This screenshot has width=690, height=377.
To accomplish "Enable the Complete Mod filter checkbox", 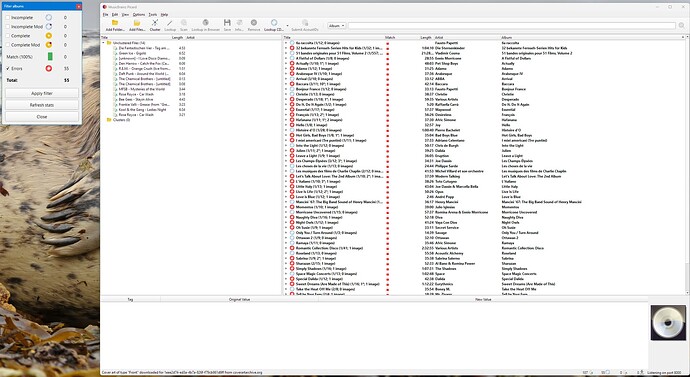I will 7,45.
